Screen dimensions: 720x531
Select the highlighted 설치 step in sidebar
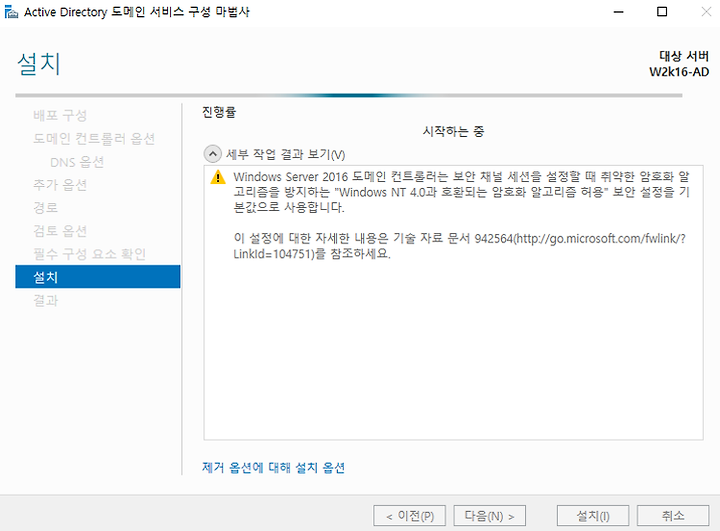98,277
